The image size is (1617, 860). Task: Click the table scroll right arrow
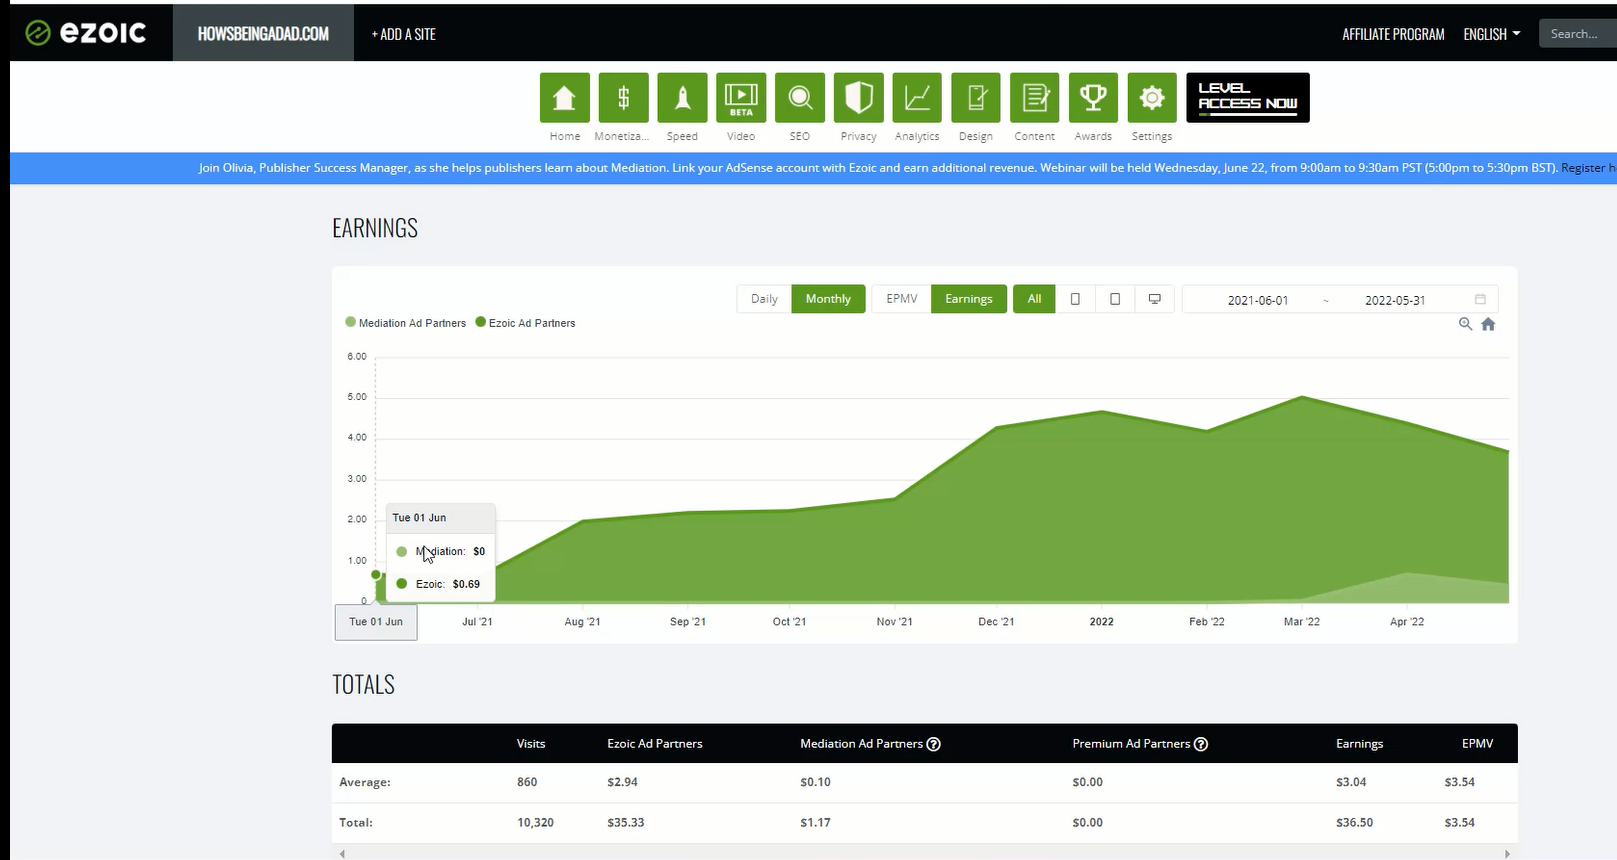1507,854
